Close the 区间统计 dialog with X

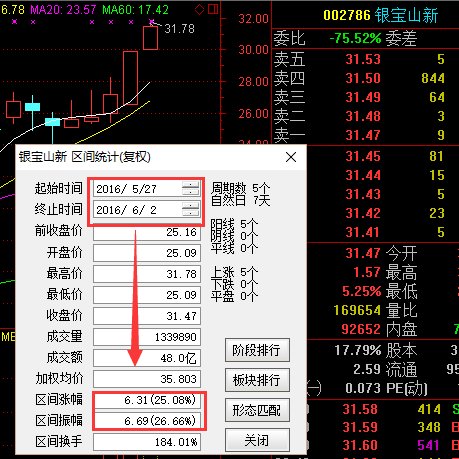(x=291, y=157)
